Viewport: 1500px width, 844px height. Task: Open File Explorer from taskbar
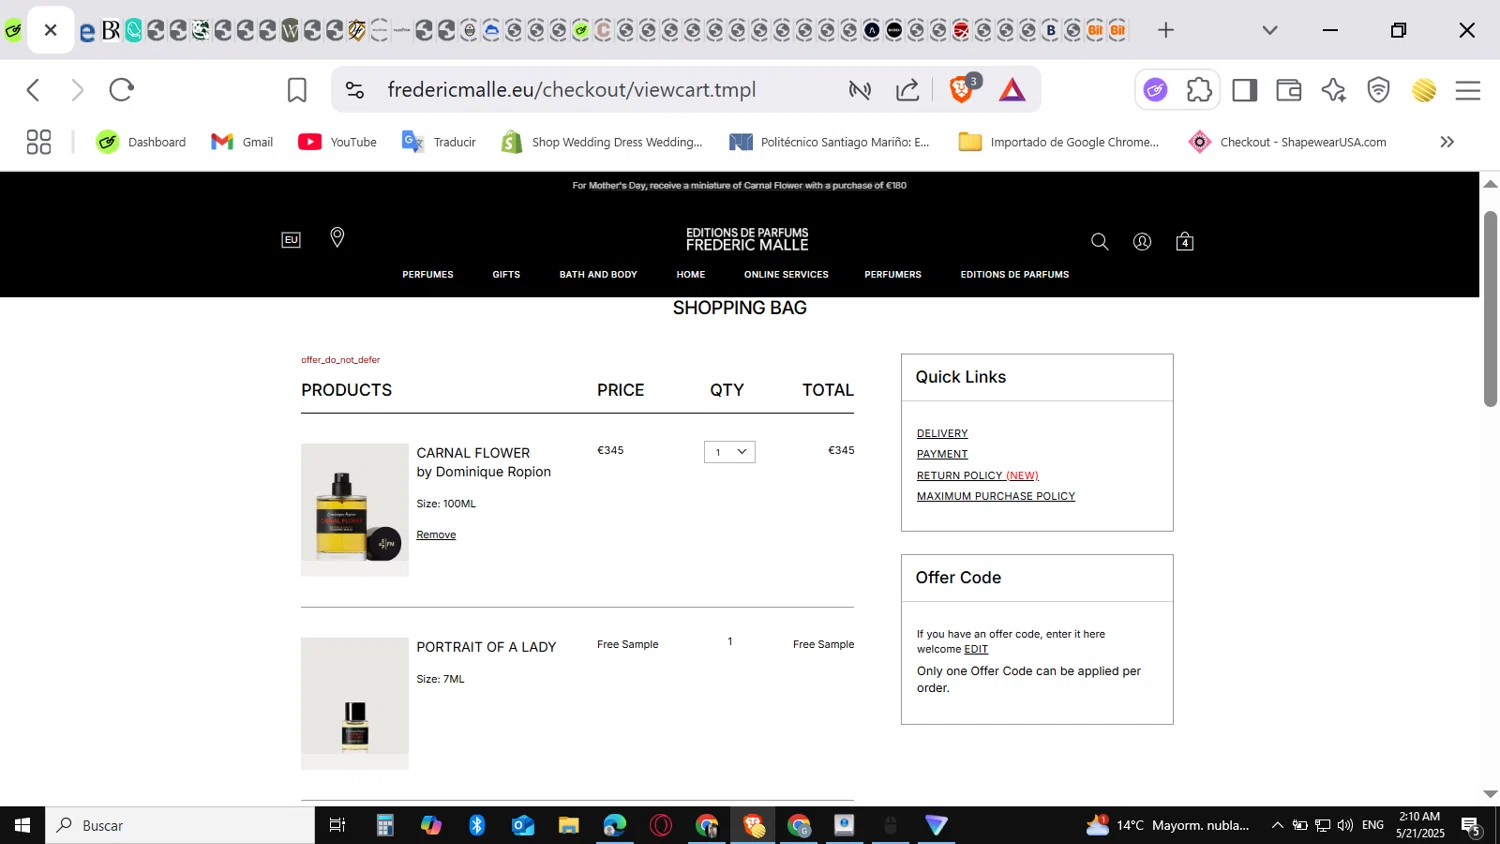[569, 825]
